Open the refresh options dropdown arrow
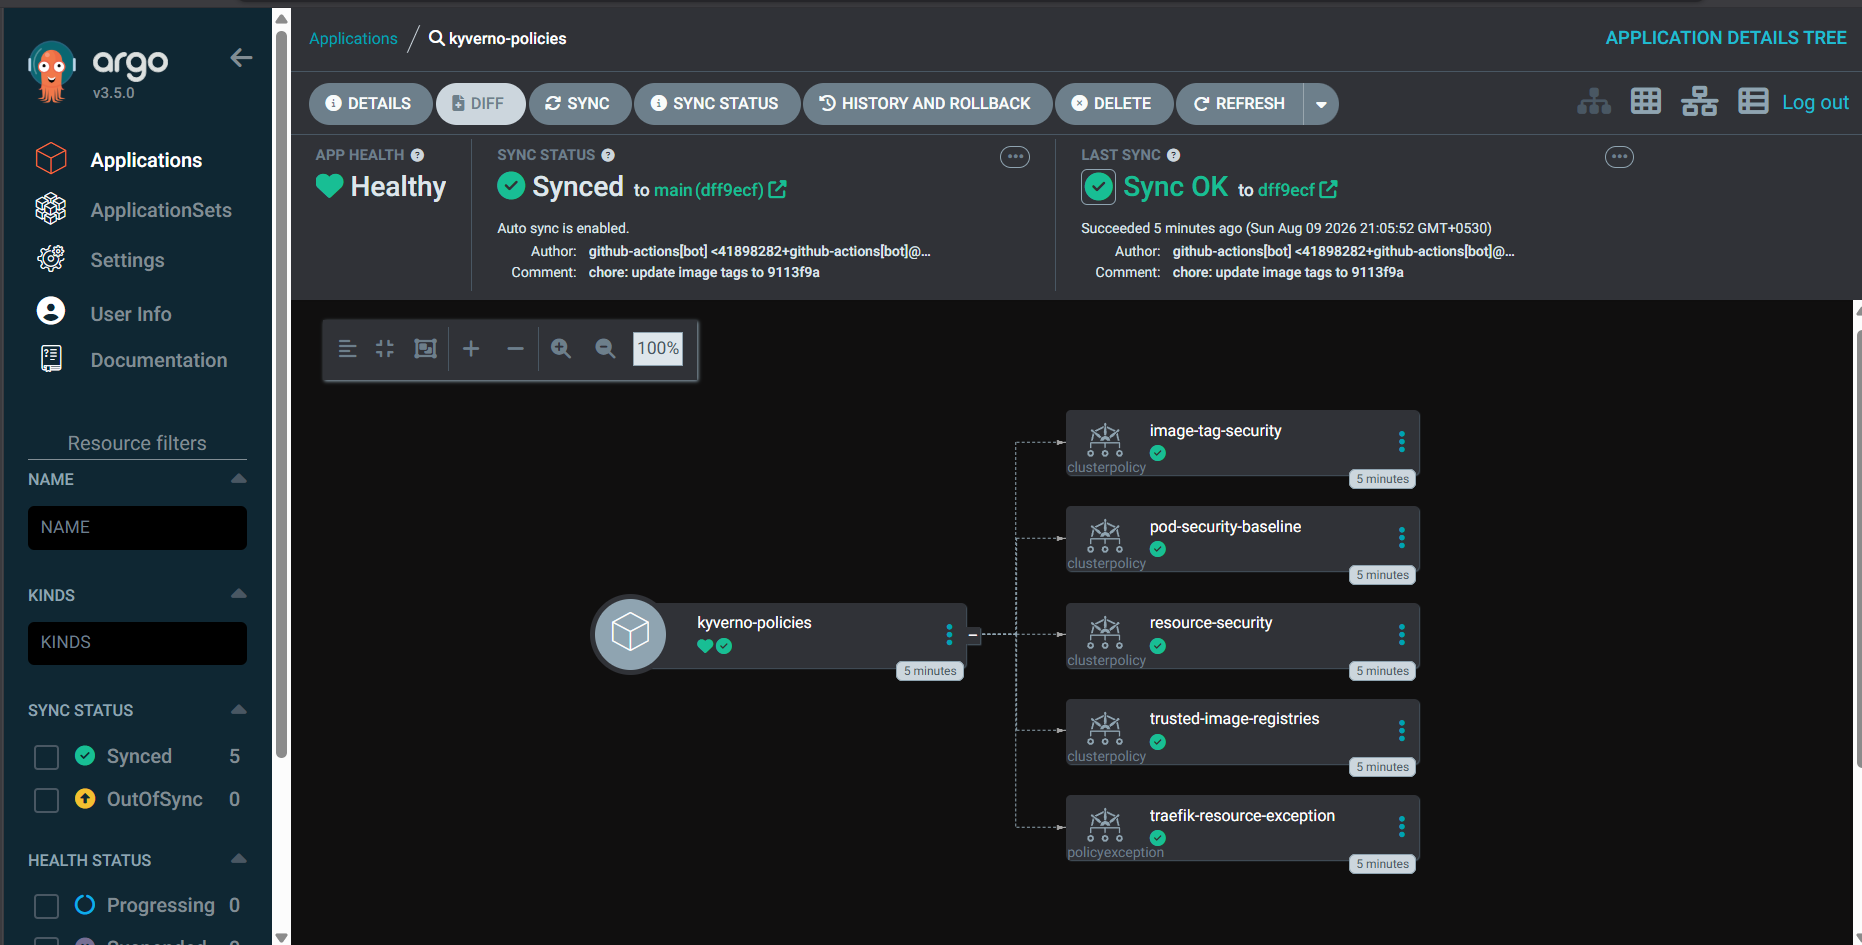Screen dimensions: 1862x945 tap(1321, 104)
